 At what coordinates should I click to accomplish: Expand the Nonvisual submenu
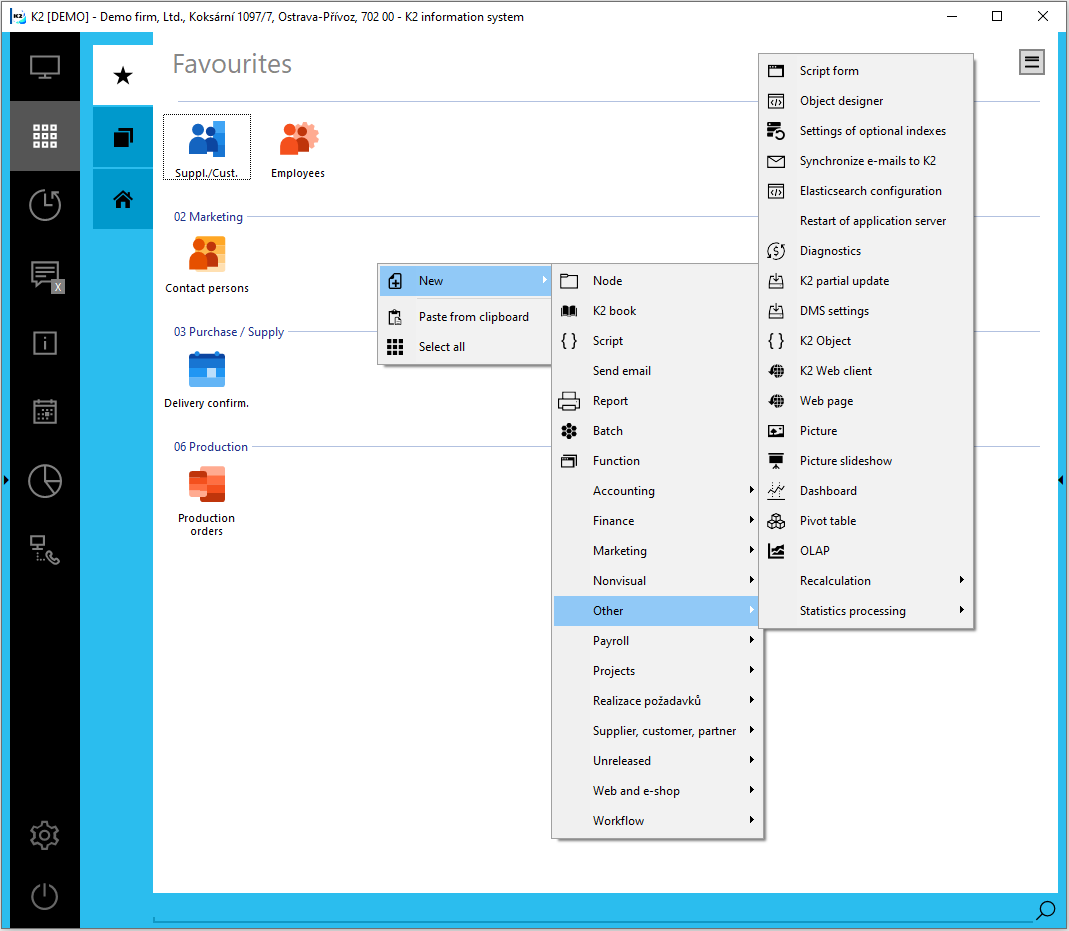tap(656, 581)
